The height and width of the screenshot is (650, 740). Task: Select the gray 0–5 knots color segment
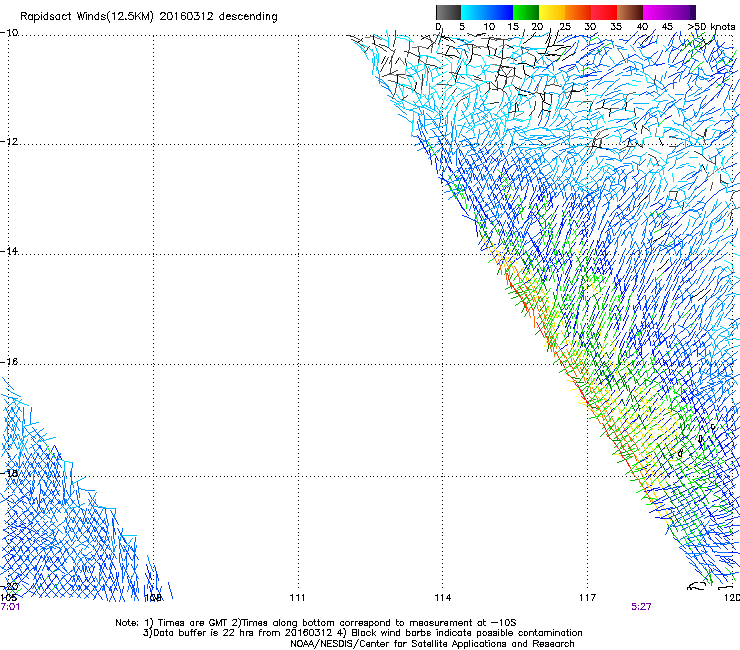coord(448,12)
